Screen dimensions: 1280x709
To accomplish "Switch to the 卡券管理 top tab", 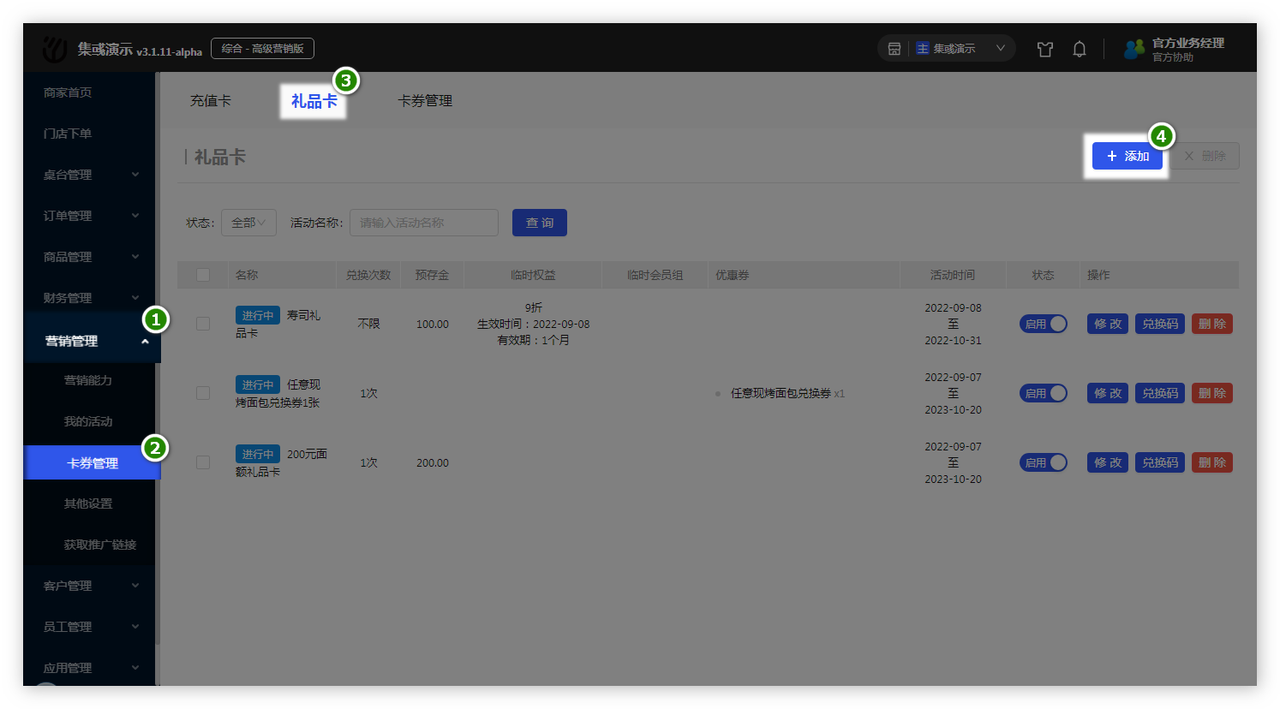I will pos(425,100).
